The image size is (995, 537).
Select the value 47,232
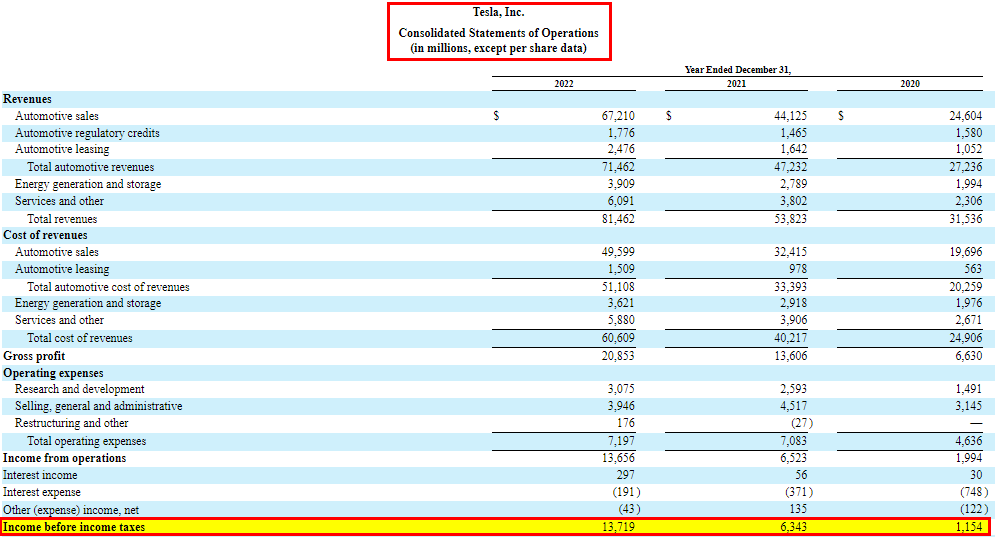(791, 167)
